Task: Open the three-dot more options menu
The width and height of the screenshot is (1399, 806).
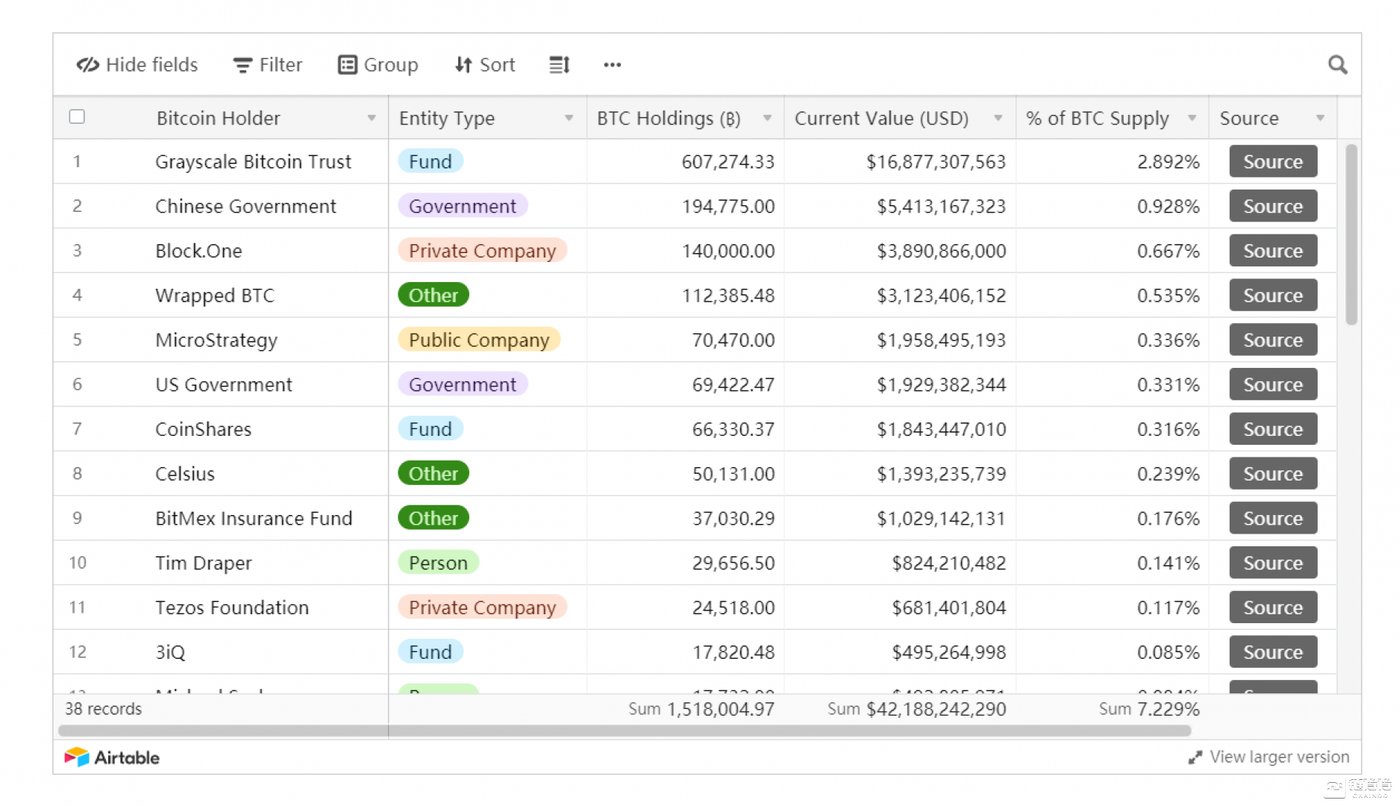Action: pyautogui.click(x=612, y=65)
